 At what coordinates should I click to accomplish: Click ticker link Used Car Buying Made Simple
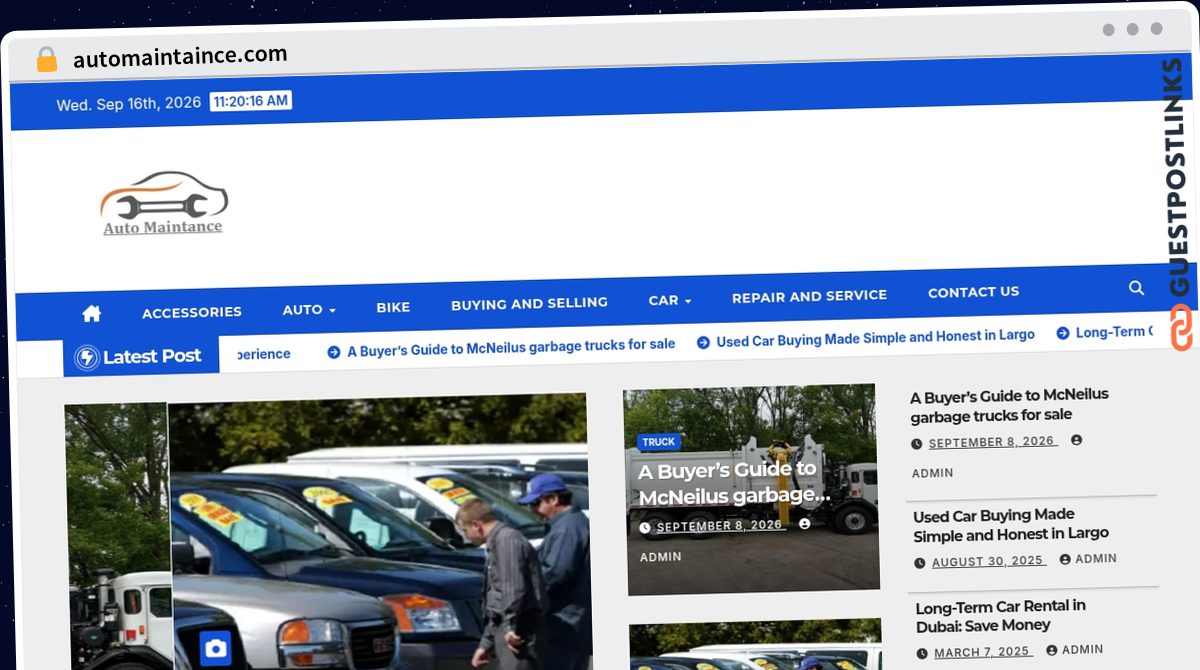[875, 338]
